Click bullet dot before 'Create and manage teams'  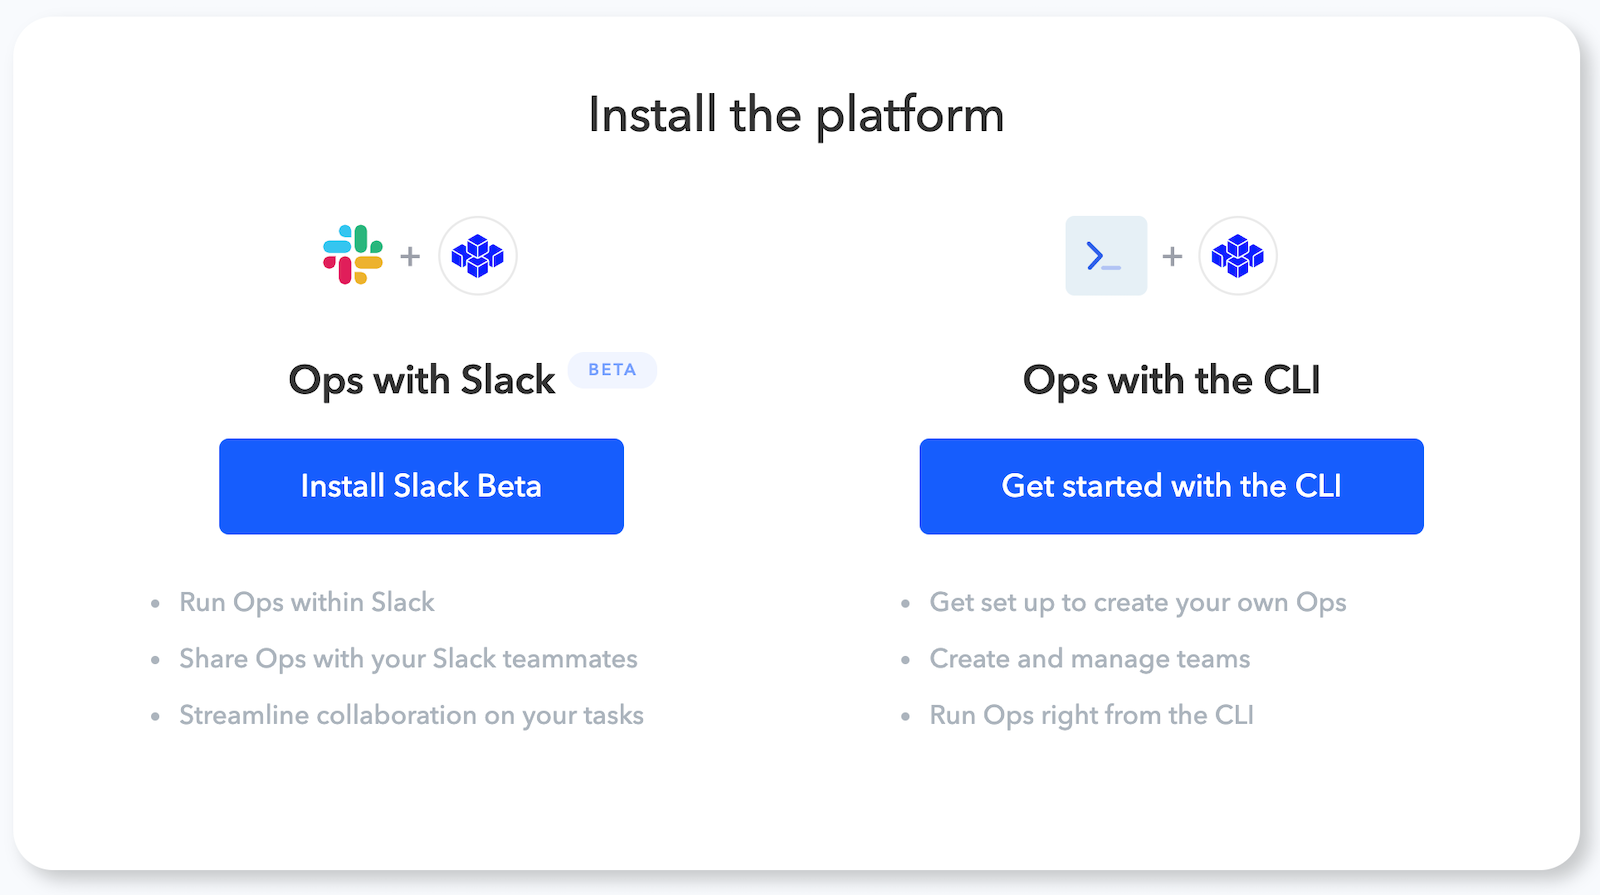click(905, 660)
